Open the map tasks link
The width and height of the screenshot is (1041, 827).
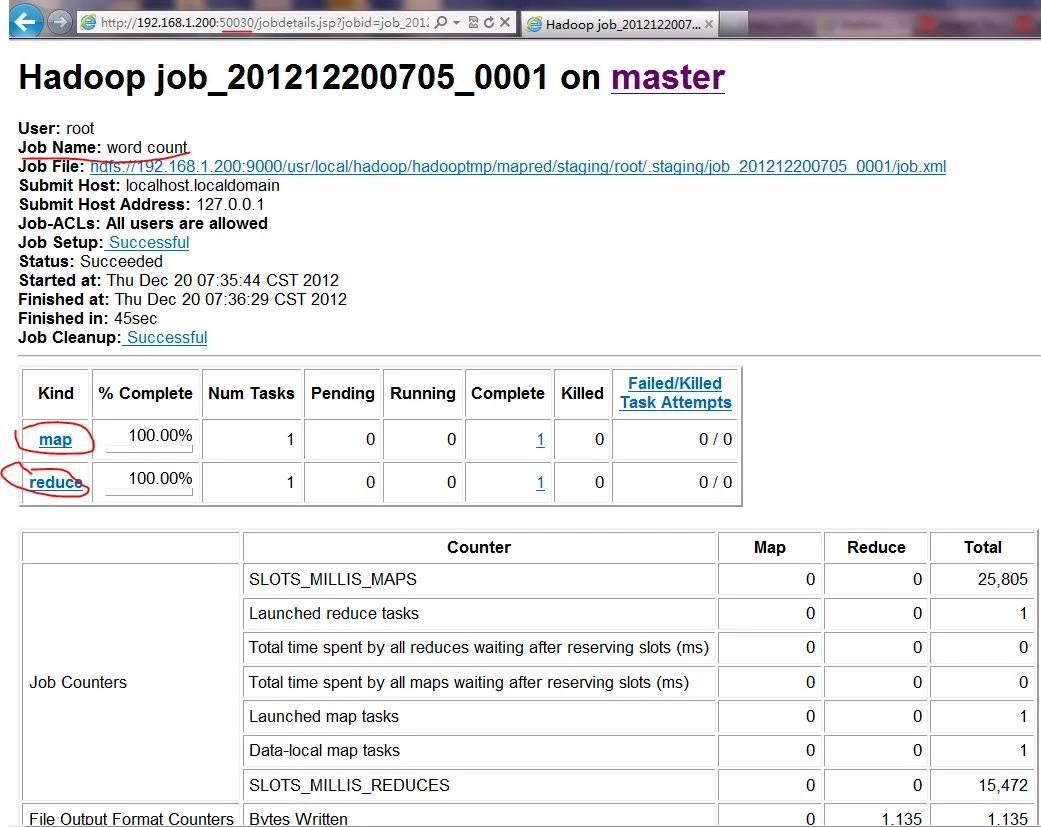pyautogui.click(x=55, y=440)
